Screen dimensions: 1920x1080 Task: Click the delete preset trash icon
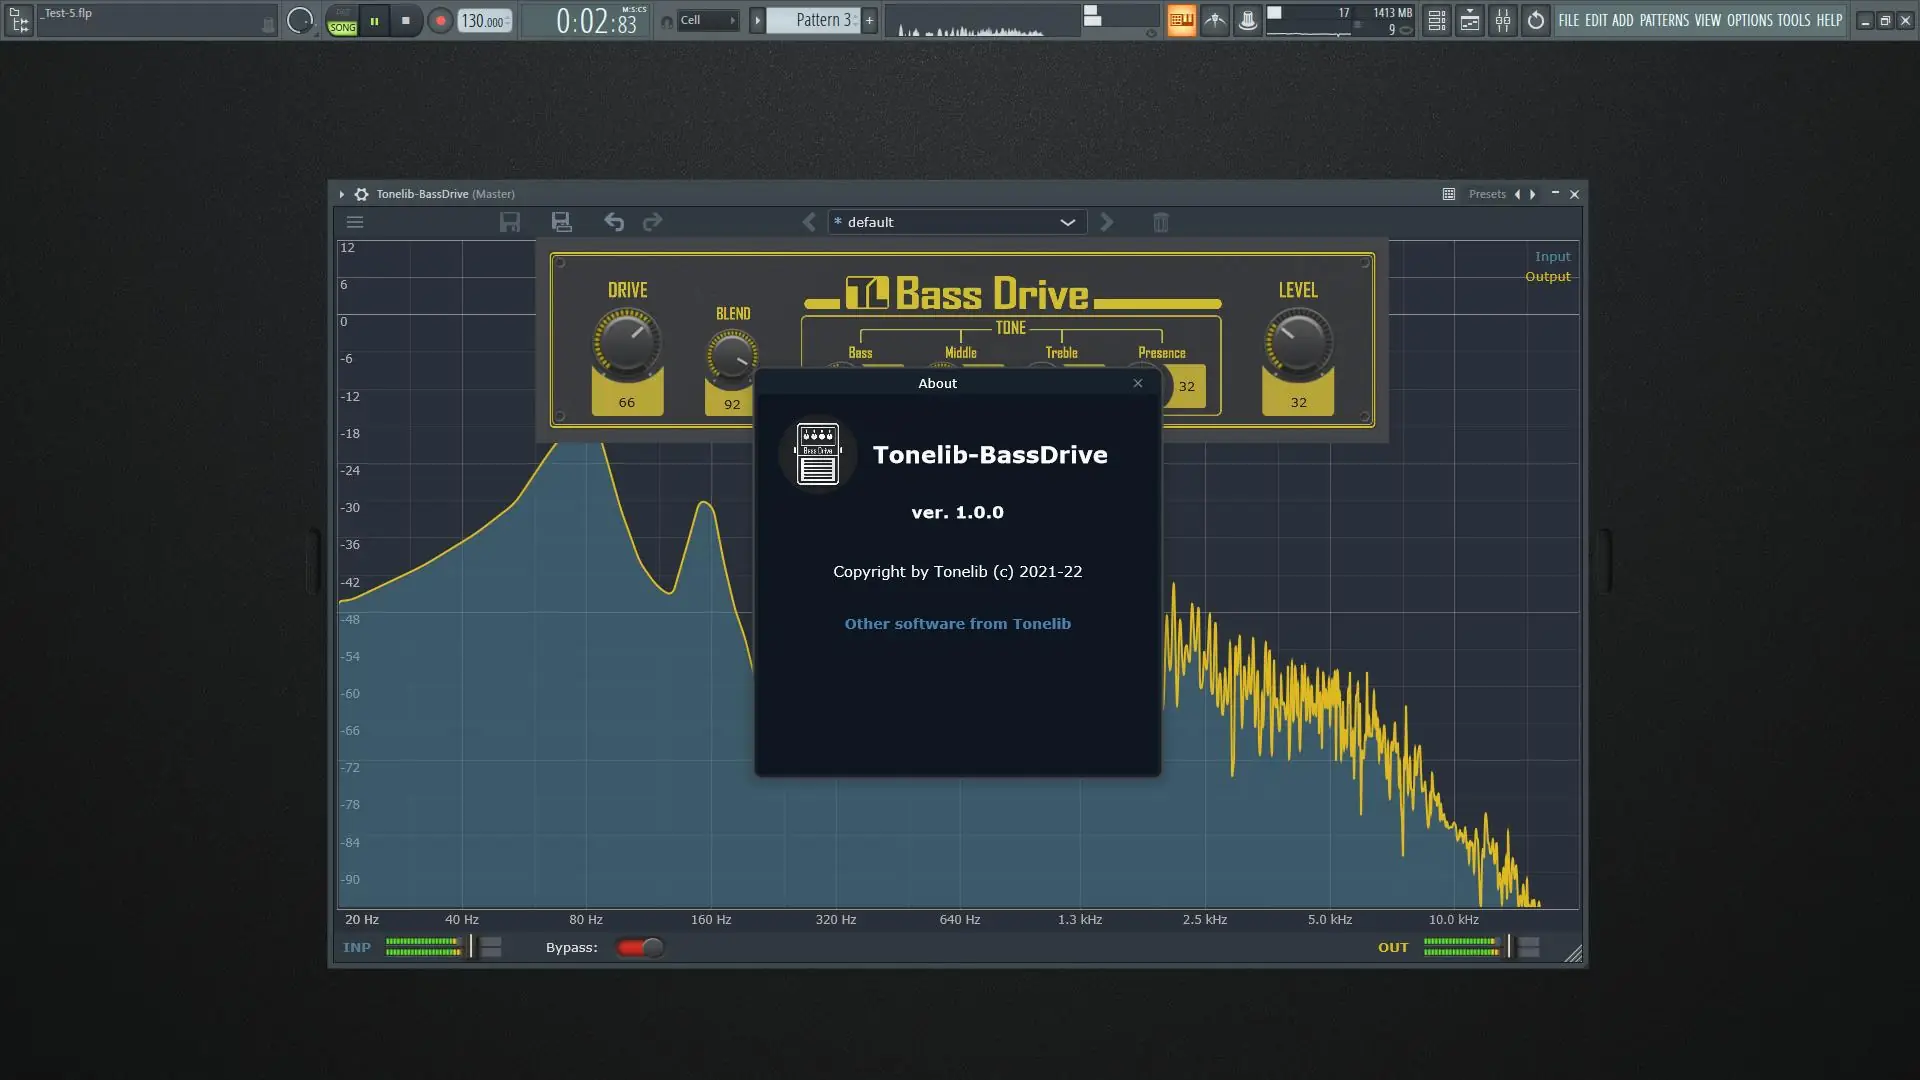coord(1160,222)
